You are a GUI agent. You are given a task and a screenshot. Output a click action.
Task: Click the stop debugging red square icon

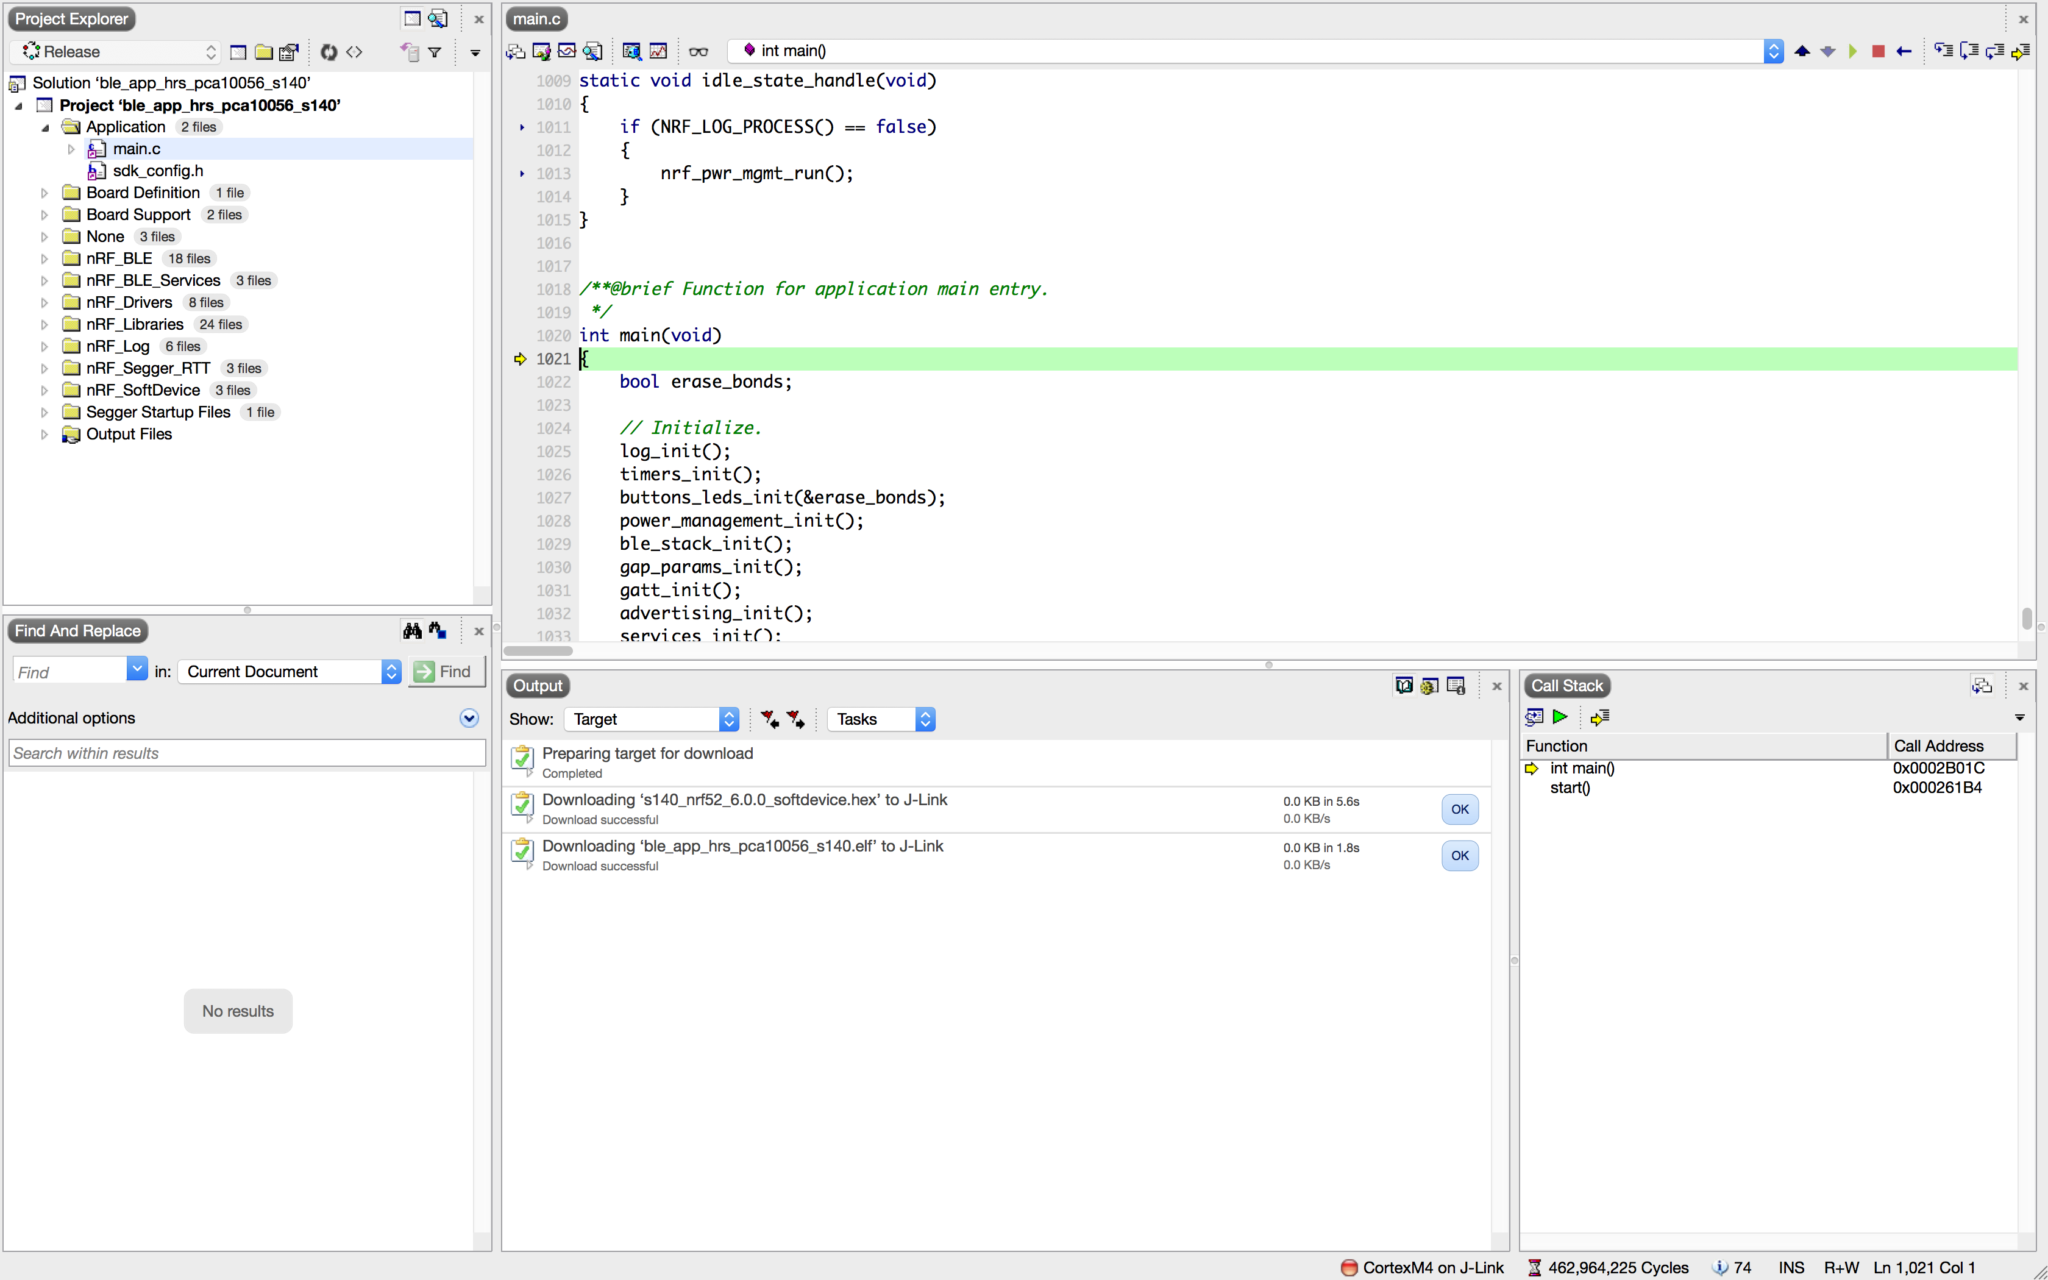[x=1878, y=51]
